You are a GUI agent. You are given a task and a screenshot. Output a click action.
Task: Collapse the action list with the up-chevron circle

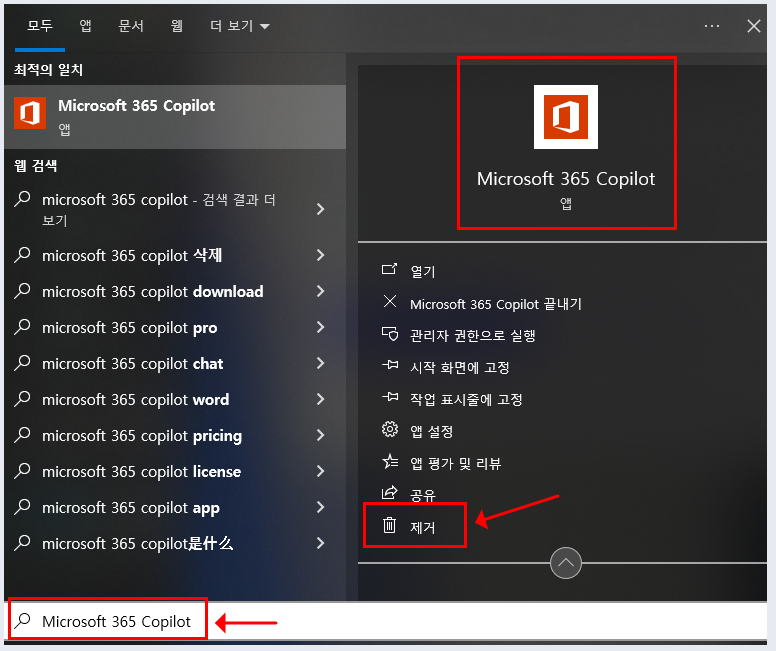click(x=566, y=563)
